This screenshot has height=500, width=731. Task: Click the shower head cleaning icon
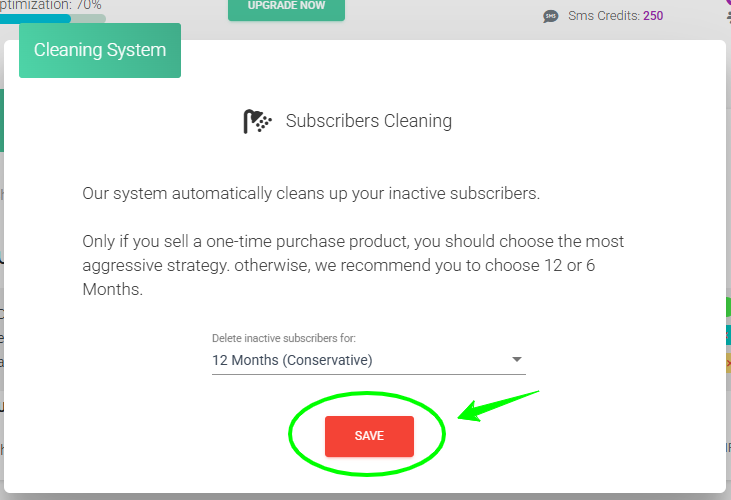pyautogui.click(x=258, y=122)
